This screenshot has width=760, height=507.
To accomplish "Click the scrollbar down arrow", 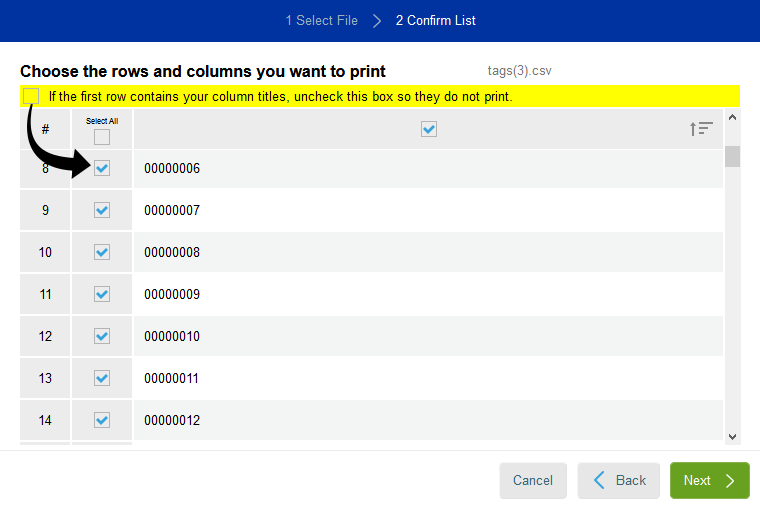I will [732, 437].
